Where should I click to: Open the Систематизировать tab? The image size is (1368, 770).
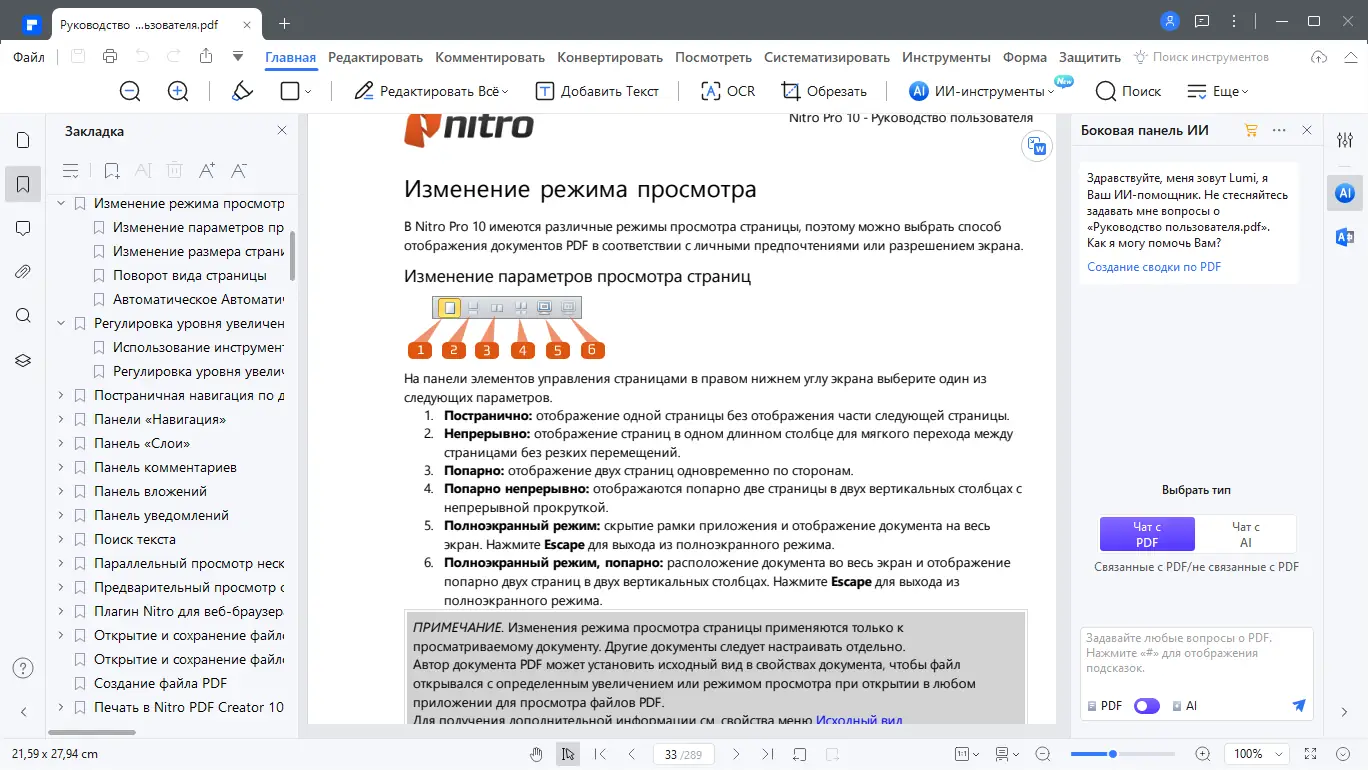[x=827, y=57]
